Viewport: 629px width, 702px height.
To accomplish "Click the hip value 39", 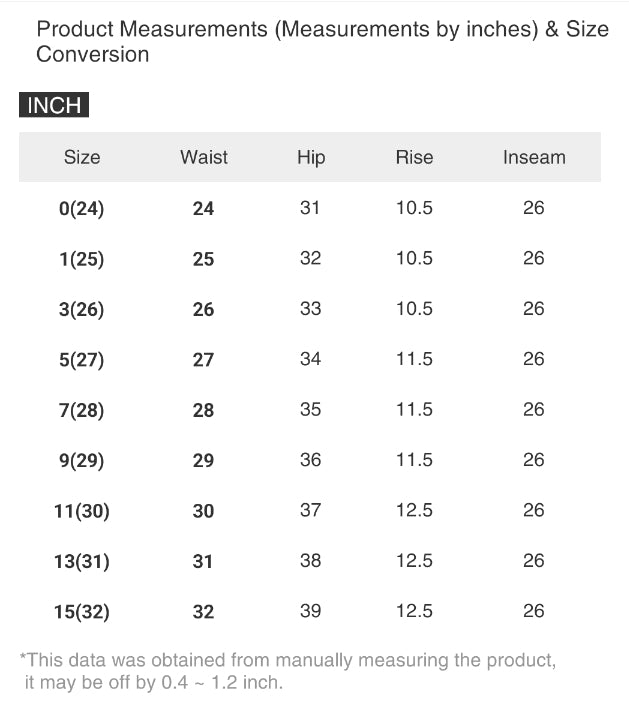I will (311, 611).
